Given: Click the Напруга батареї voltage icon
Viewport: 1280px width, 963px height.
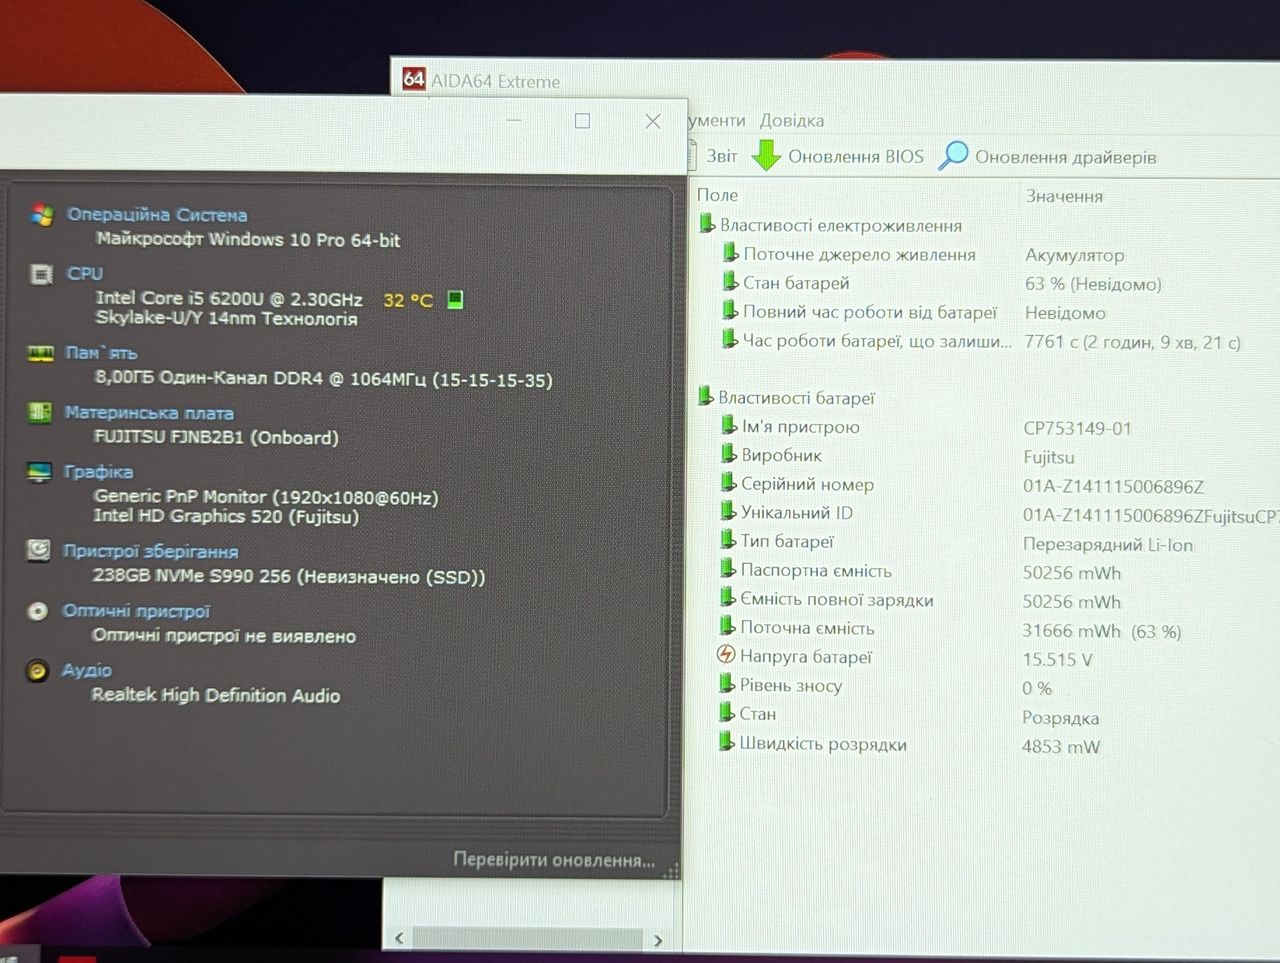Looking at the screenshot, I should (726, 655).
